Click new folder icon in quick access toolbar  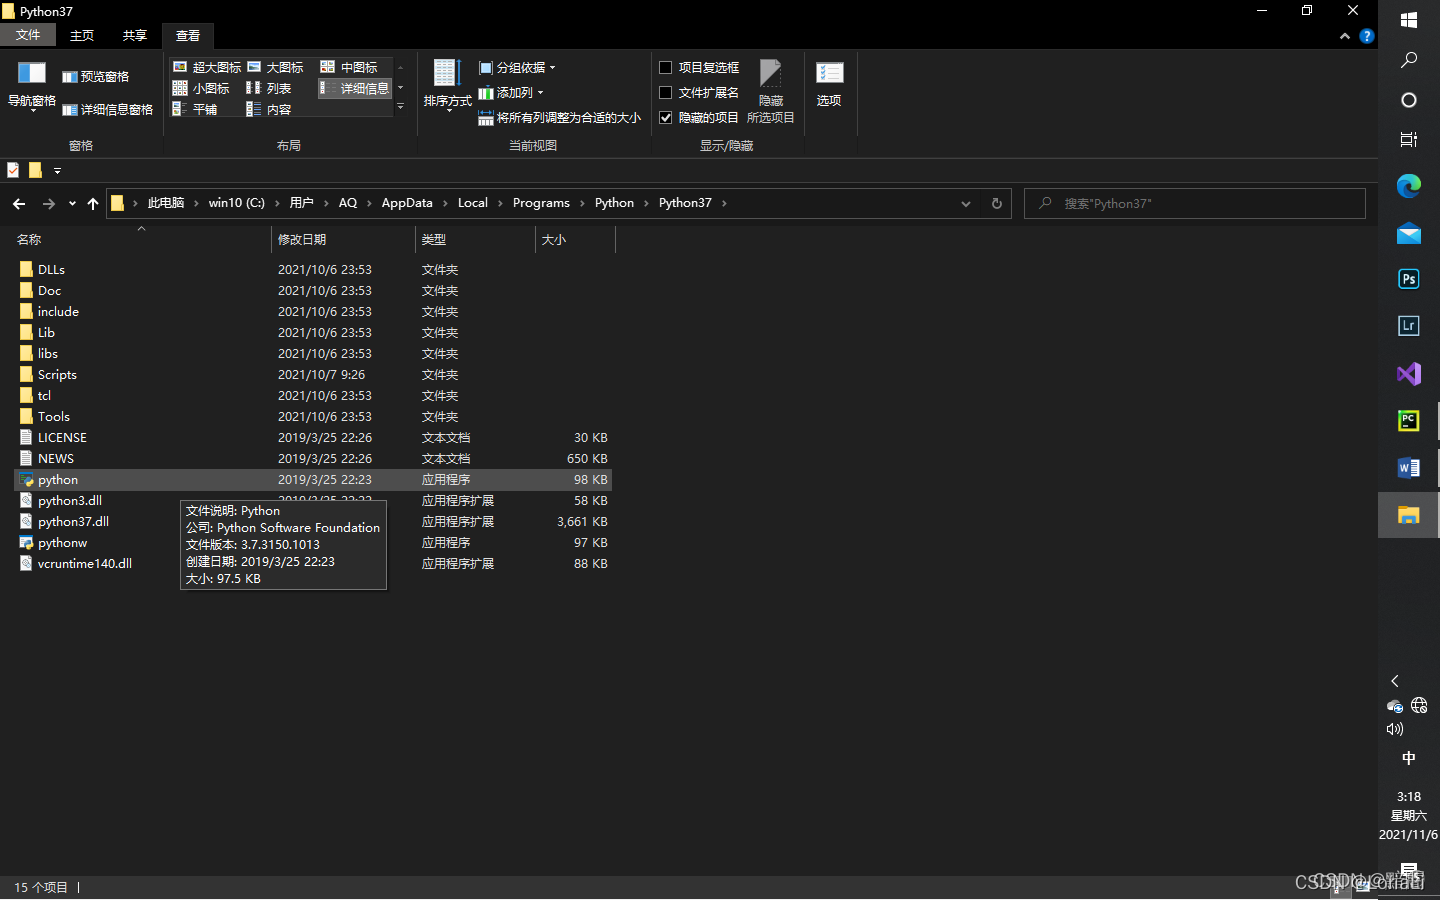coord(35,170)
